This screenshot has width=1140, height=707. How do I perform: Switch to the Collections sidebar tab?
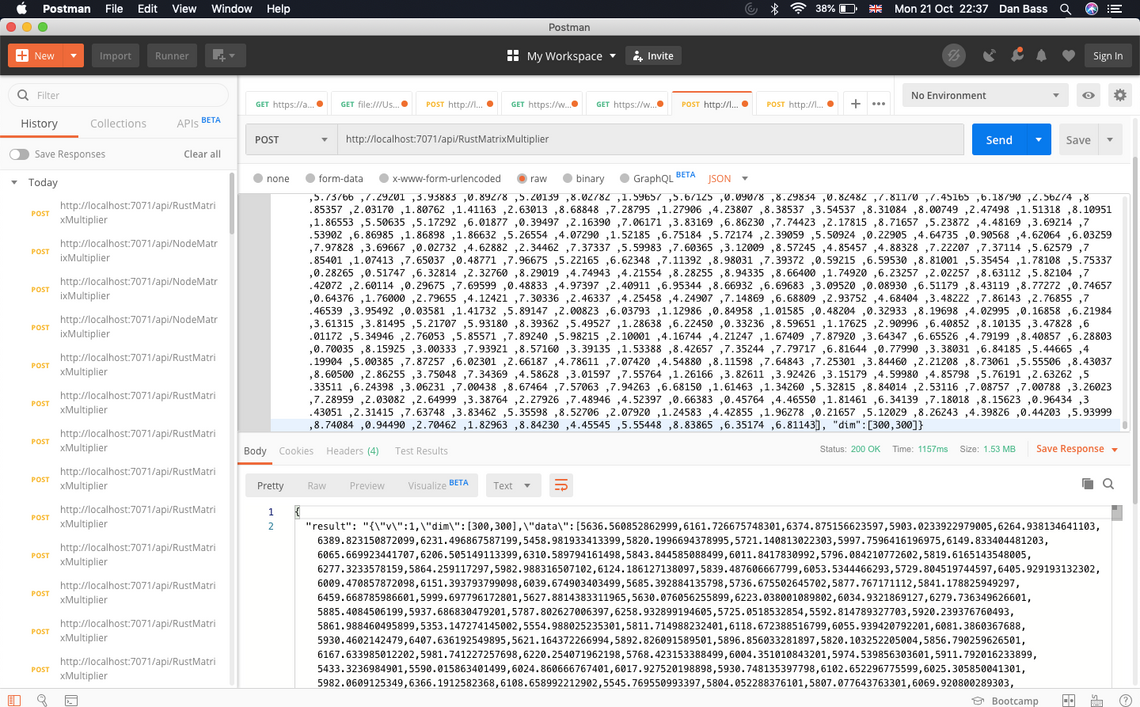[x=118, y=124]
